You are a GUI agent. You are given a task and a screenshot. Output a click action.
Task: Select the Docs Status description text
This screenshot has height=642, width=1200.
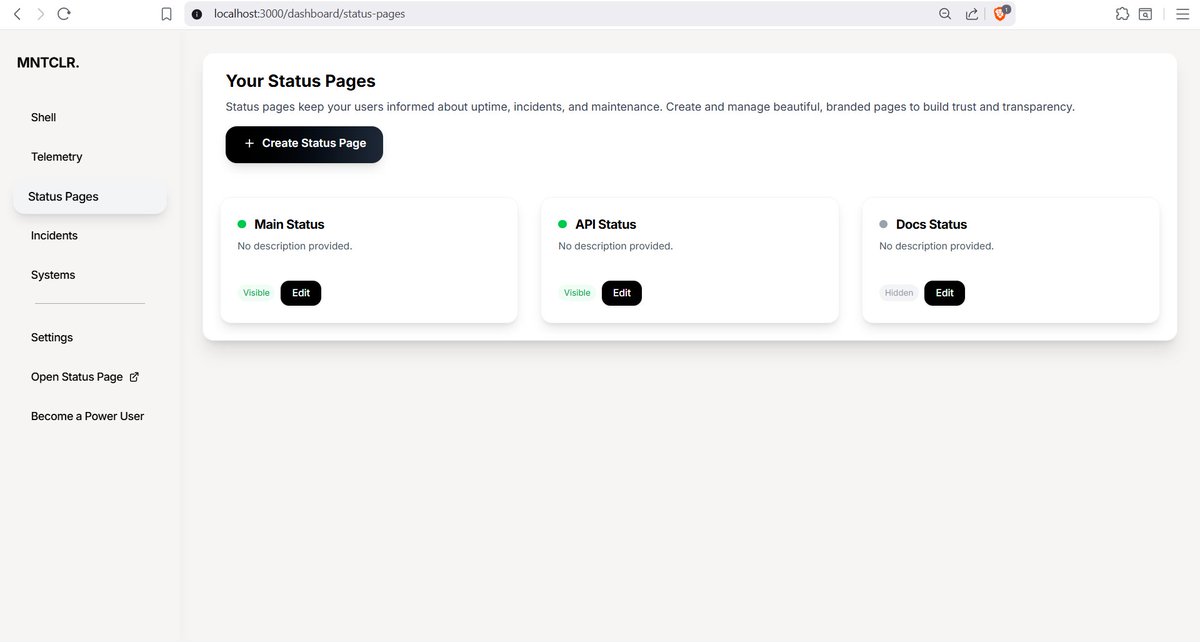point(937,246)
